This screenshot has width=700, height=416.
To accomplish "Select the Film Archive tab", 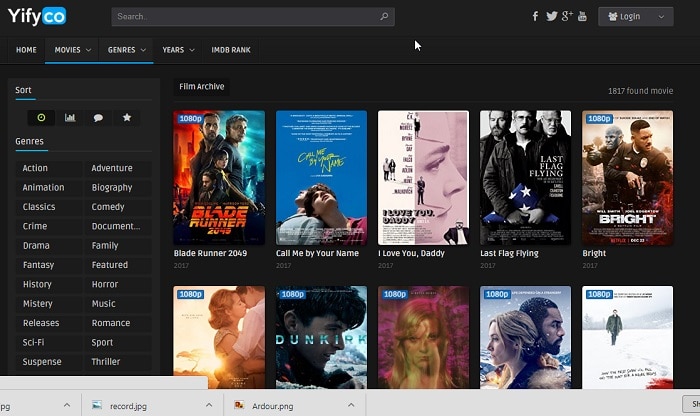I will 201,87.
